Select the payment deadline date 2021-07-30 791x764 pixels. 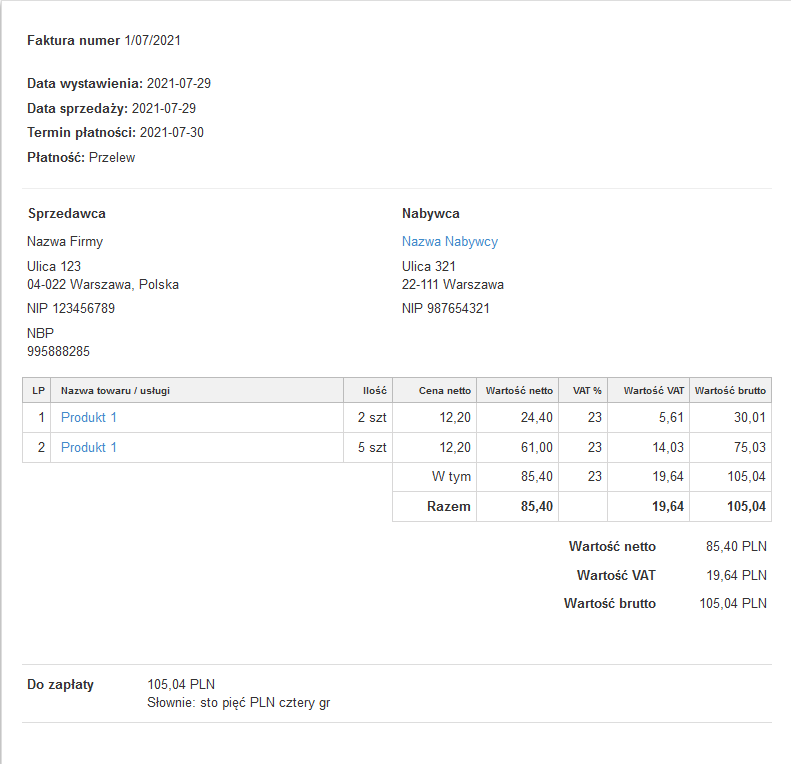(x=172, y=133)
